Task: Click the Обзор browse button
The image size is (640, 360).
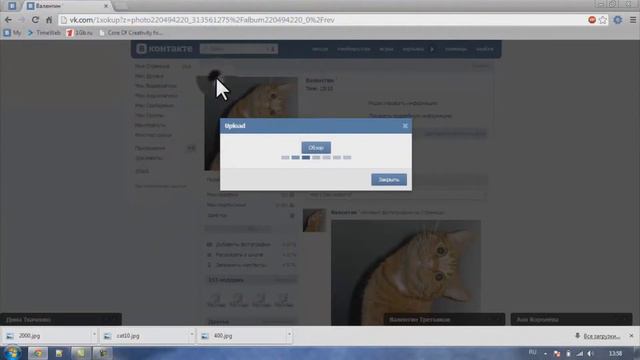Action: click(x=316, y=148)
